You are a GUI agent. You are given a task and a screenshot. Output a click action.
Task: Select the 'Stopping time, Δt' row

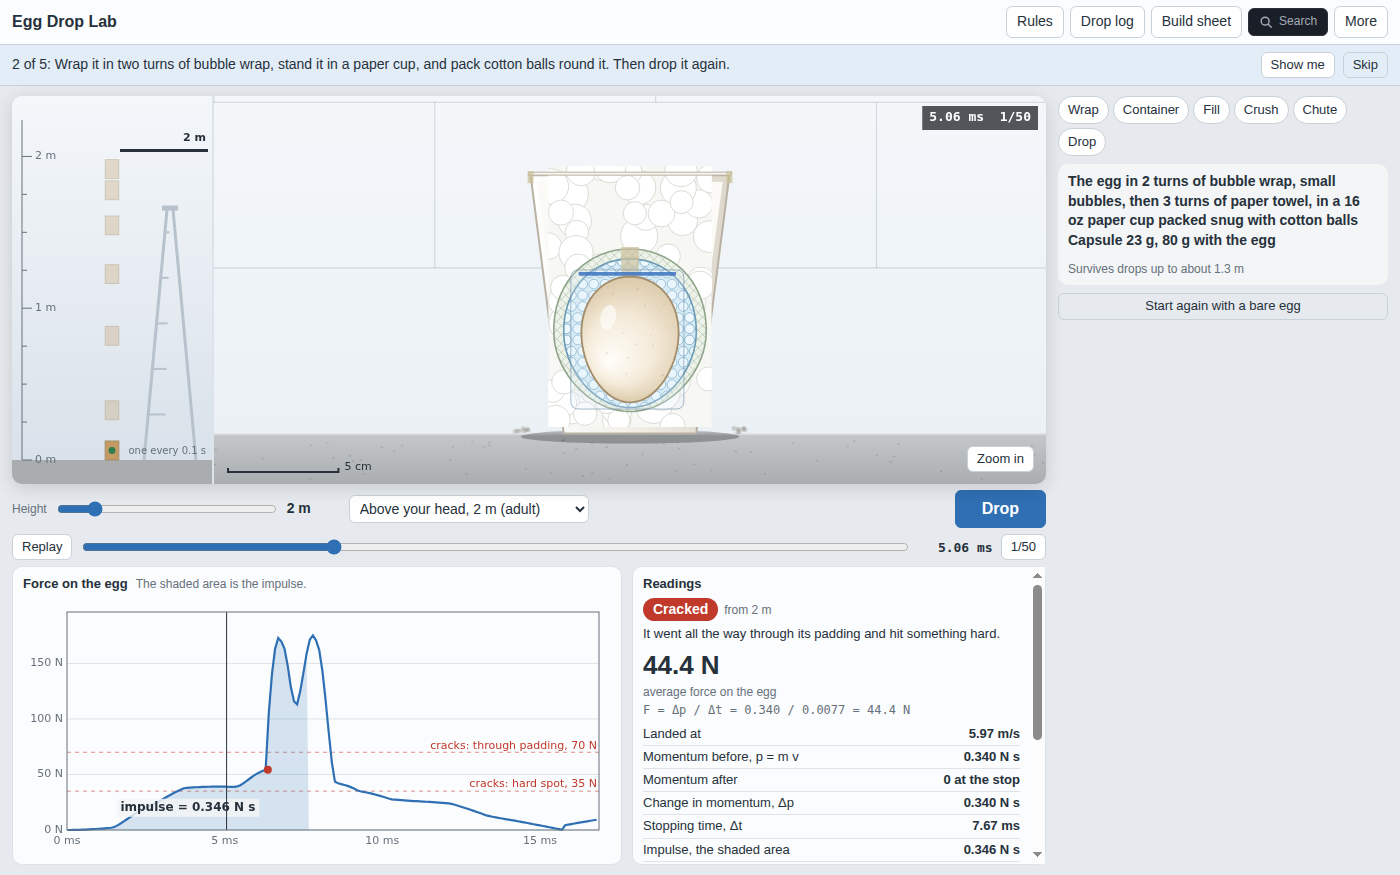(831, 826)
